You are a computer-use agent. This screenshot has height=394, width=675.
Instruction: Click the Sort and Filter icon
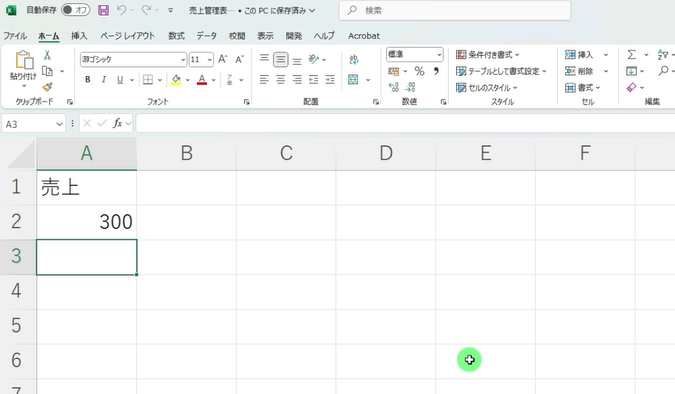click(663, 55)
